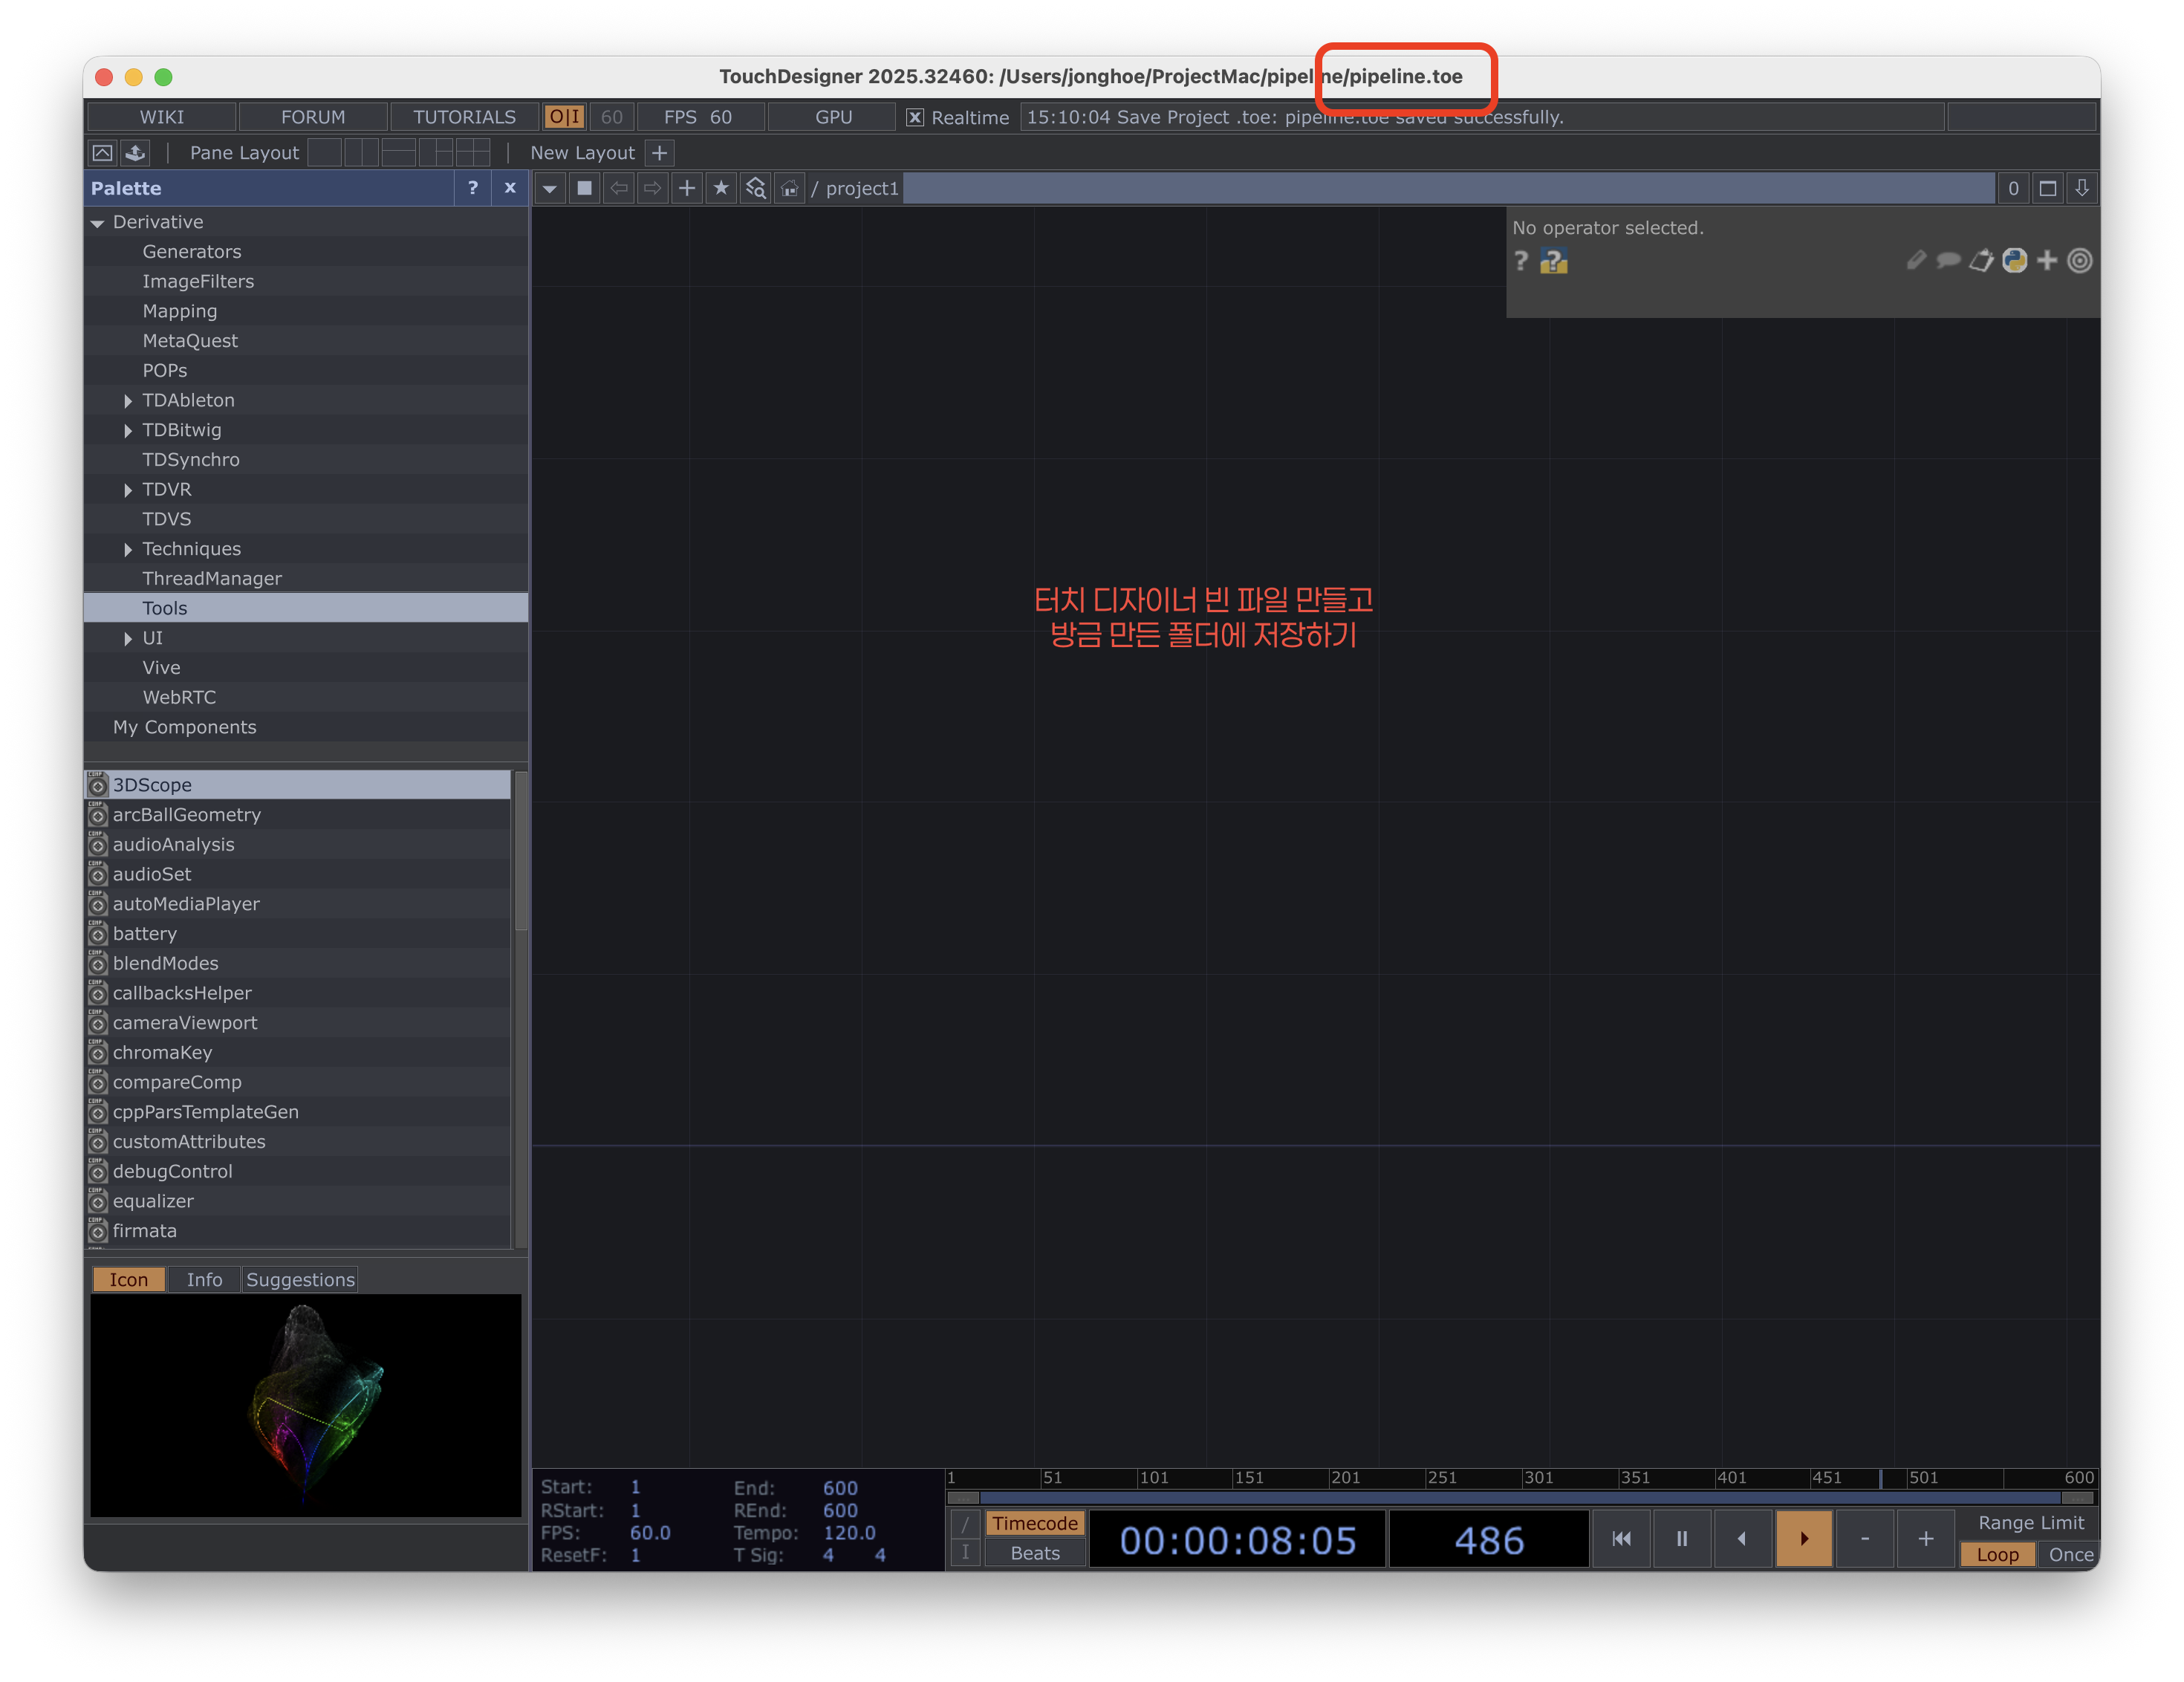Go back with the left arrow in network bar
Image resolution: width=2184 pixels, height=1682 pixels.
point(619,188)
